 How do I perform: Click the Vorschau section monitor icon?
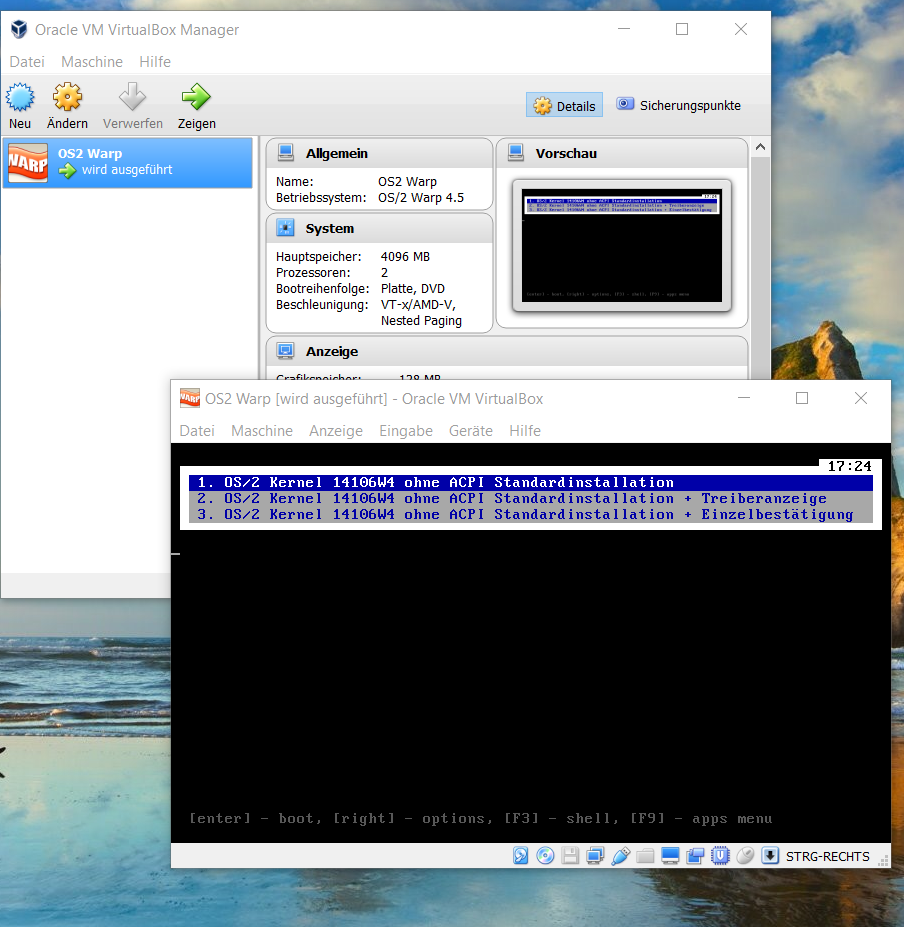[516, 153]
